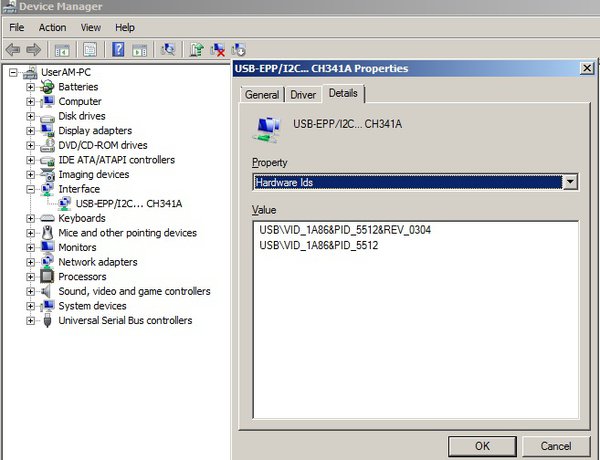Select USB\VID_1A86&PID_5512&REV_0304 value
Image resolution: width=600 pixels, height=460 pixels.
[345, 230]
